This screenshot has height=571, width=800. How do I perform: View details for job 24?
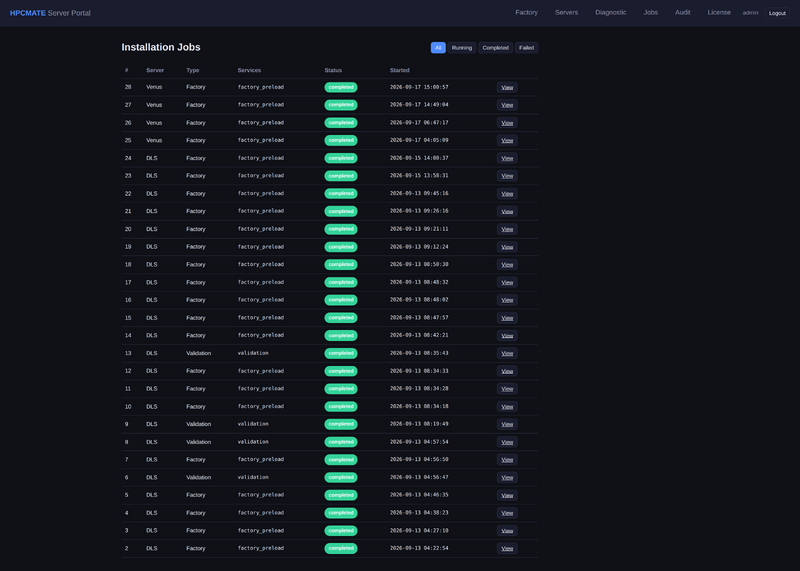click(x=507, y=158)
